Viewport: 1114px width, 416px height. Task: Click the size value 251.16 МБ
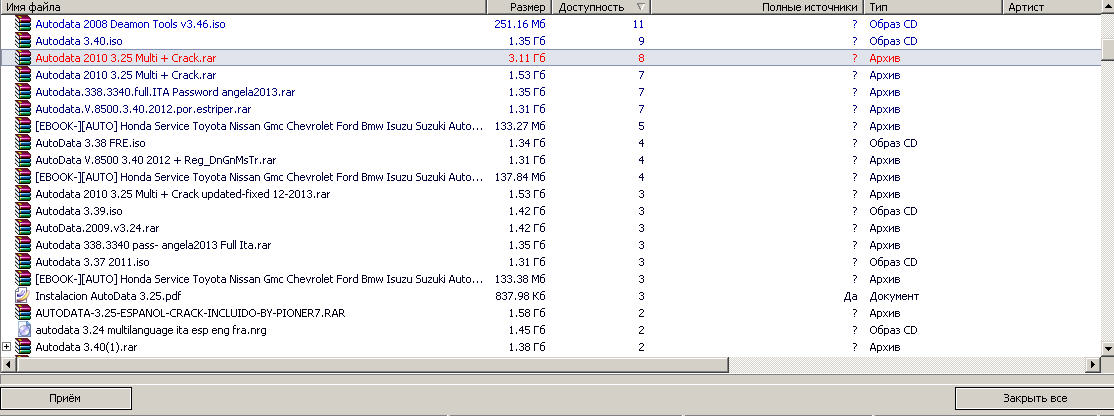(520, 24)
